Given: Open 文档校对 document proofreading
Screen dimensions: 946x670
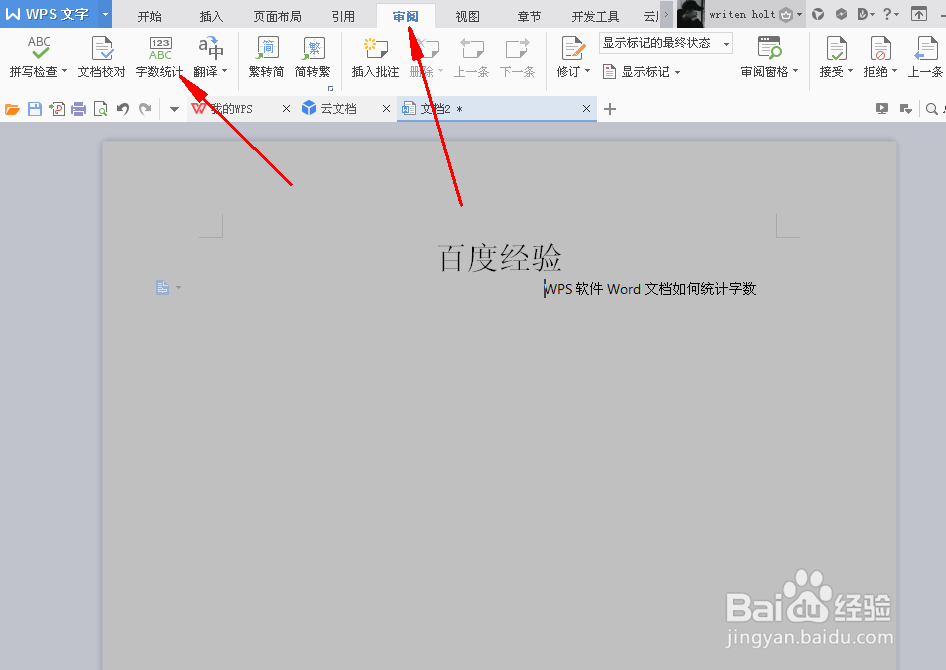Looking at the screenshot, I should 101,57.
